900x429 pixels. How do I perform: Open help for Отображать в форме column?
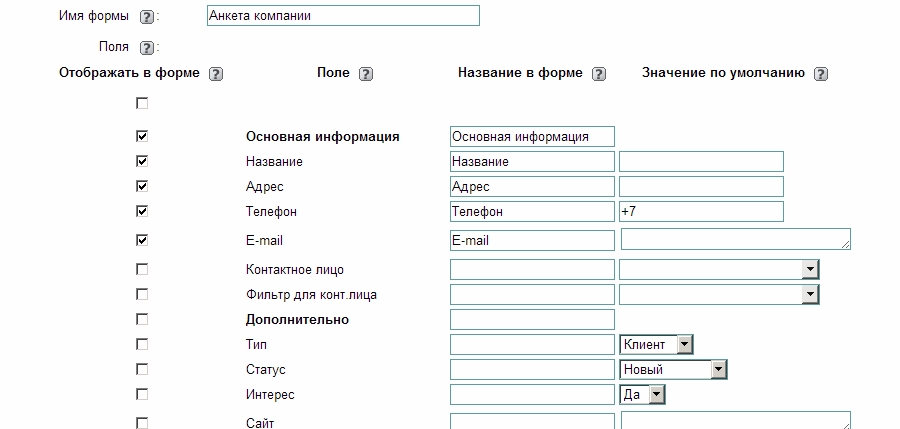coord(216,74)
